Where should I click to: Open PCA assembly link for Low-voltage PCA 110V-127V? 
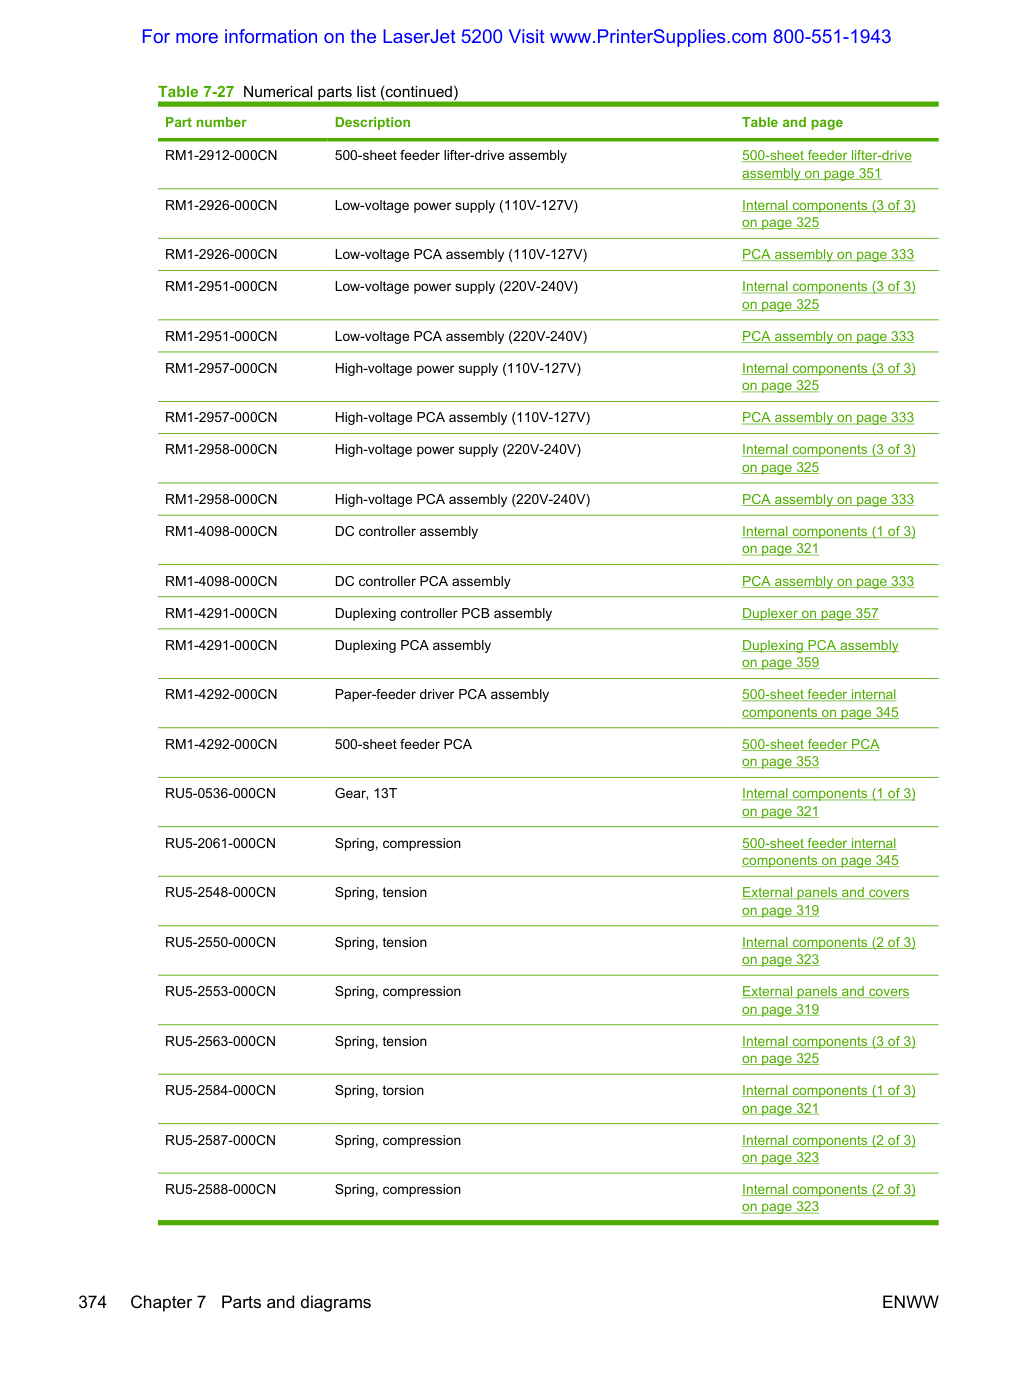pos(827,255)
